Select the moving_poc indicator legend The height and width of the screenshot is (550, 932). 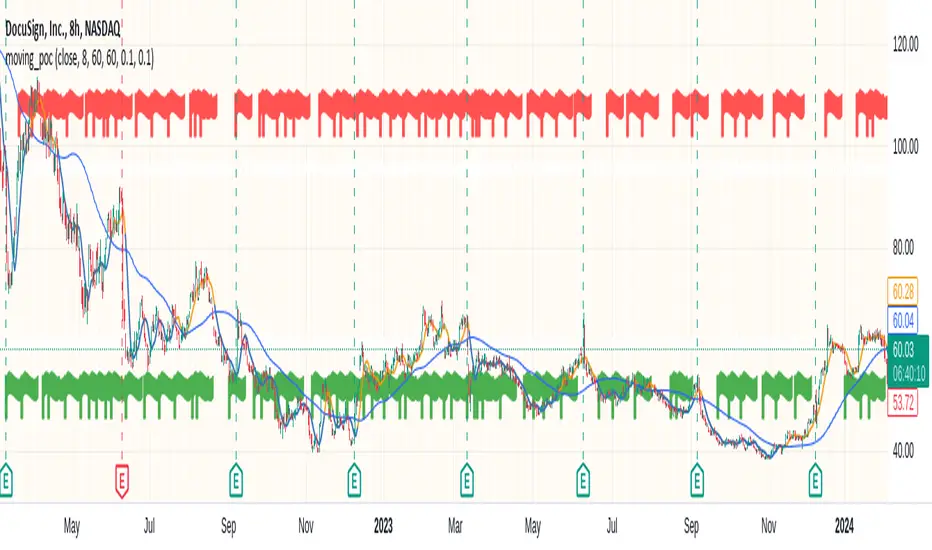79,58
